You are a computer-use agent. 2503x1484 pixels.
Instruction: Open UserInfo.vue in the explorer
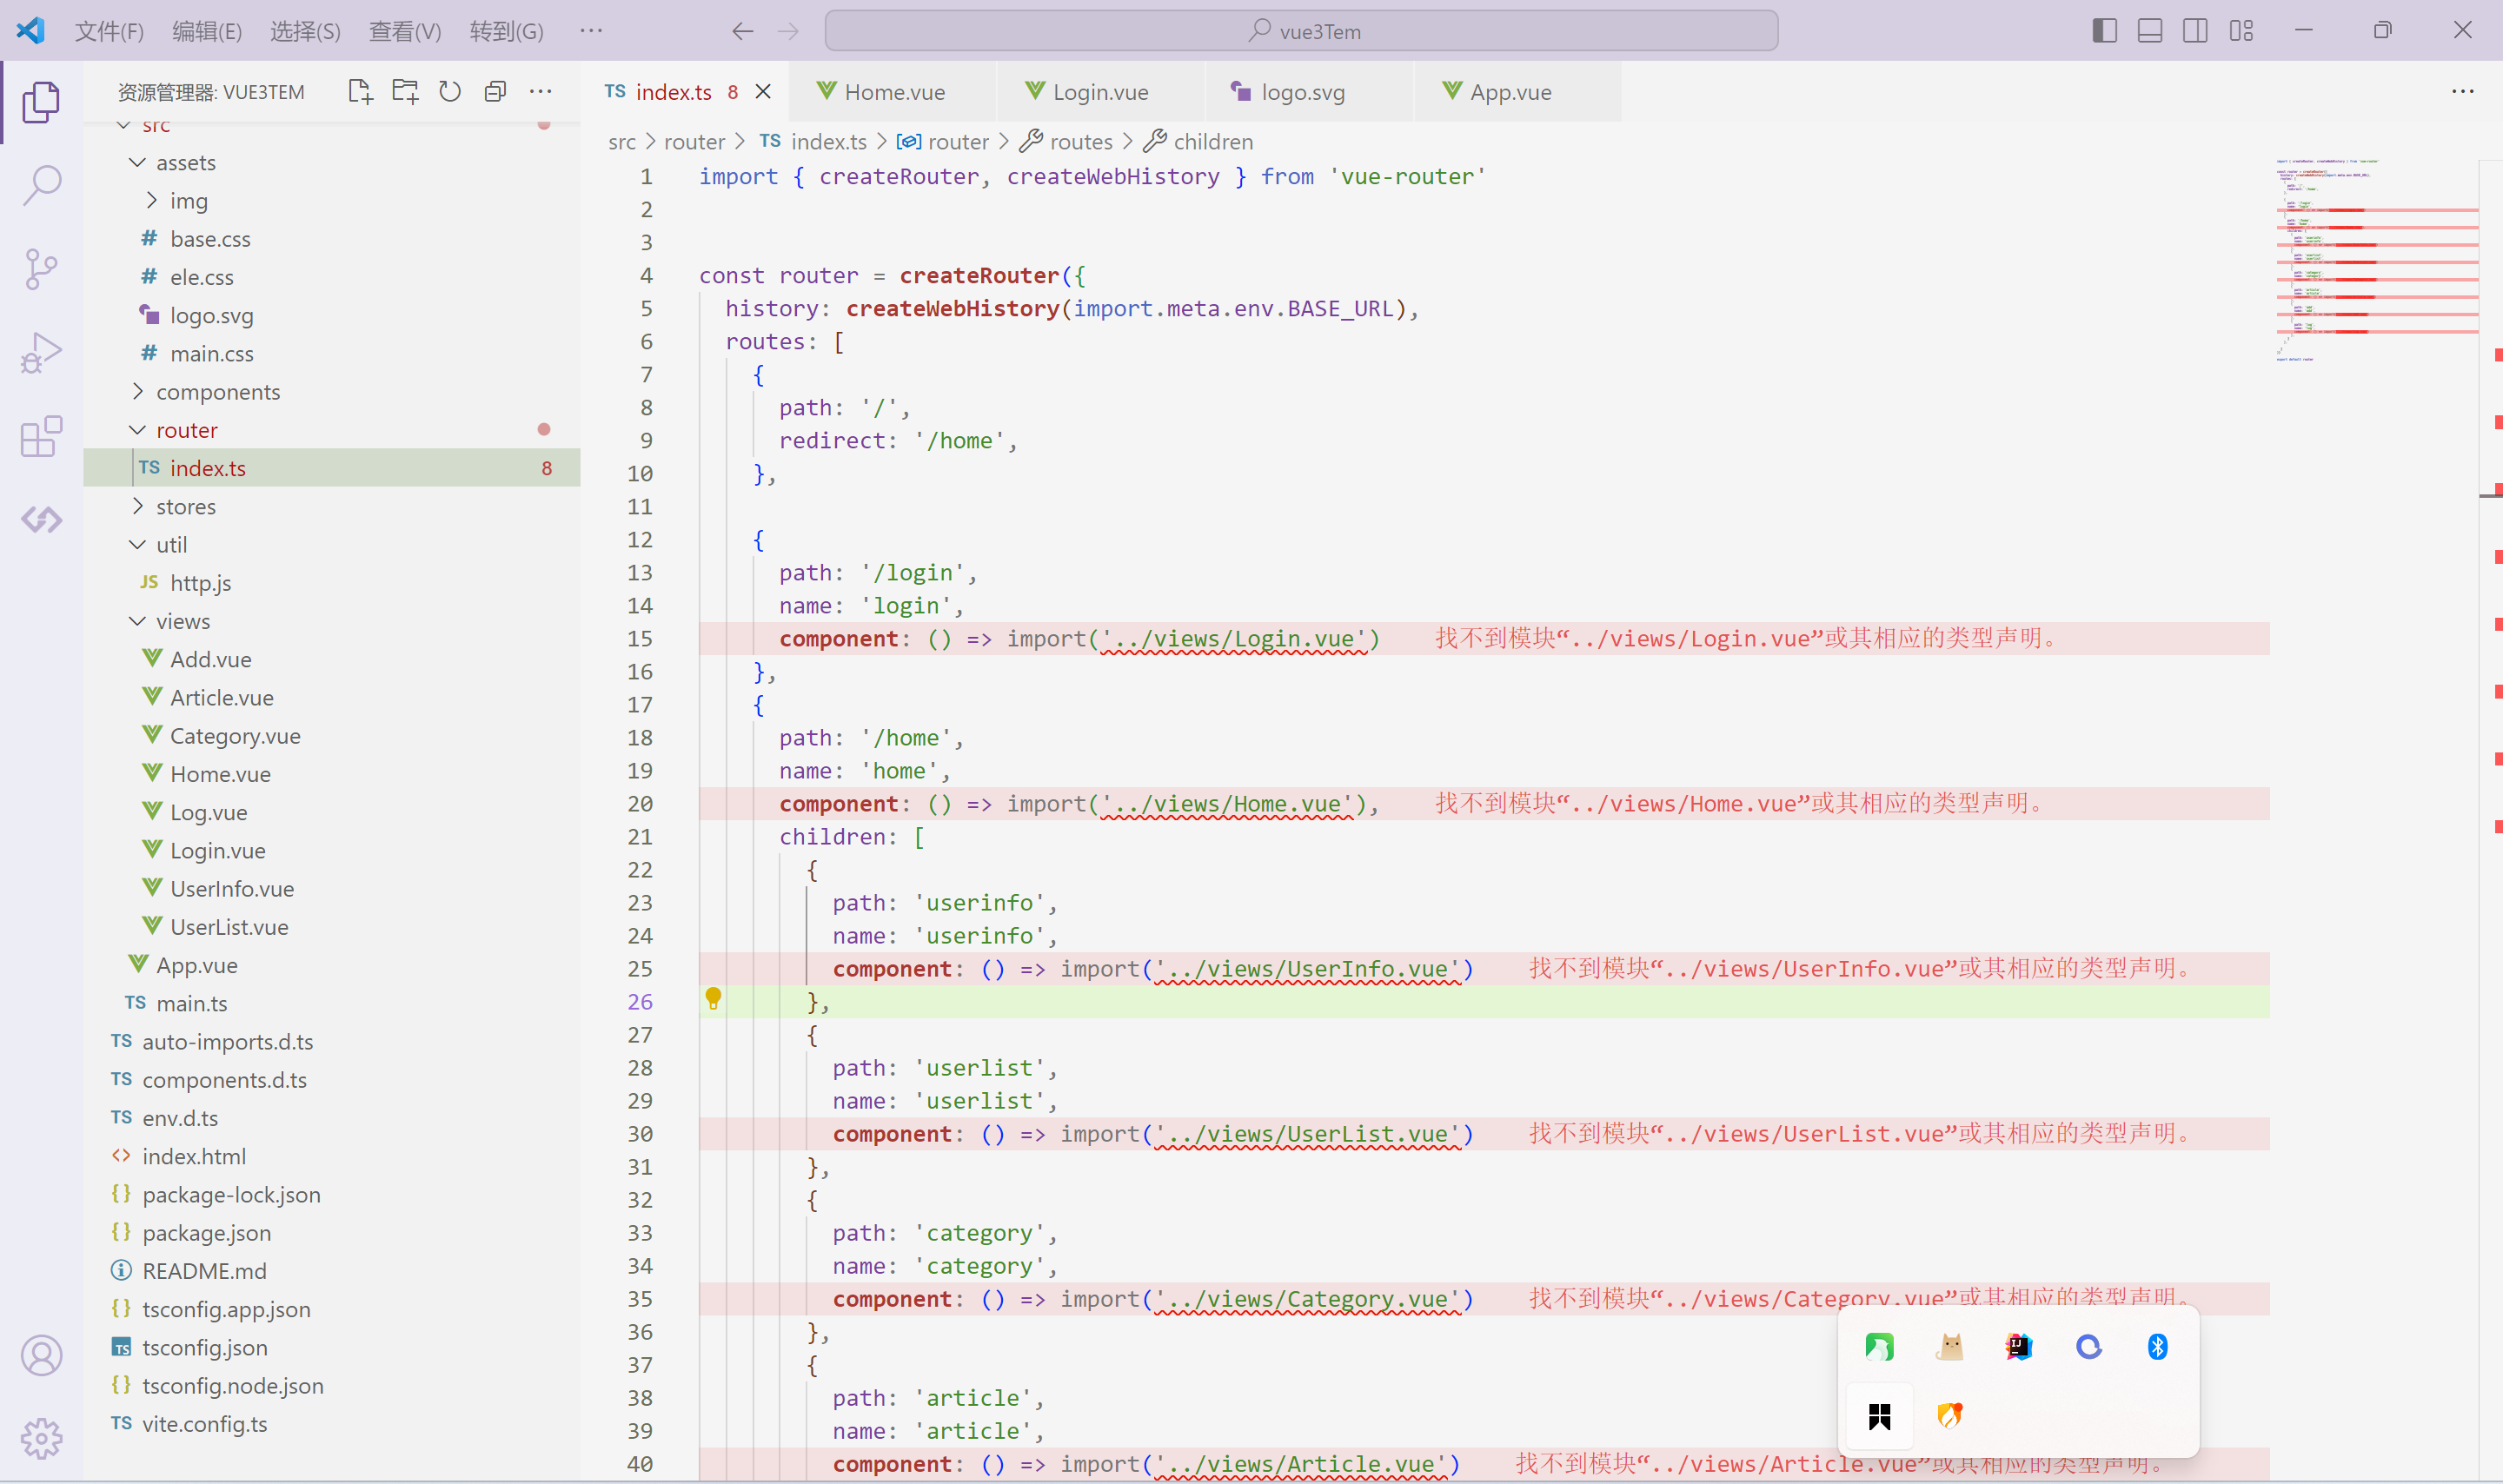tap(332, 889)
